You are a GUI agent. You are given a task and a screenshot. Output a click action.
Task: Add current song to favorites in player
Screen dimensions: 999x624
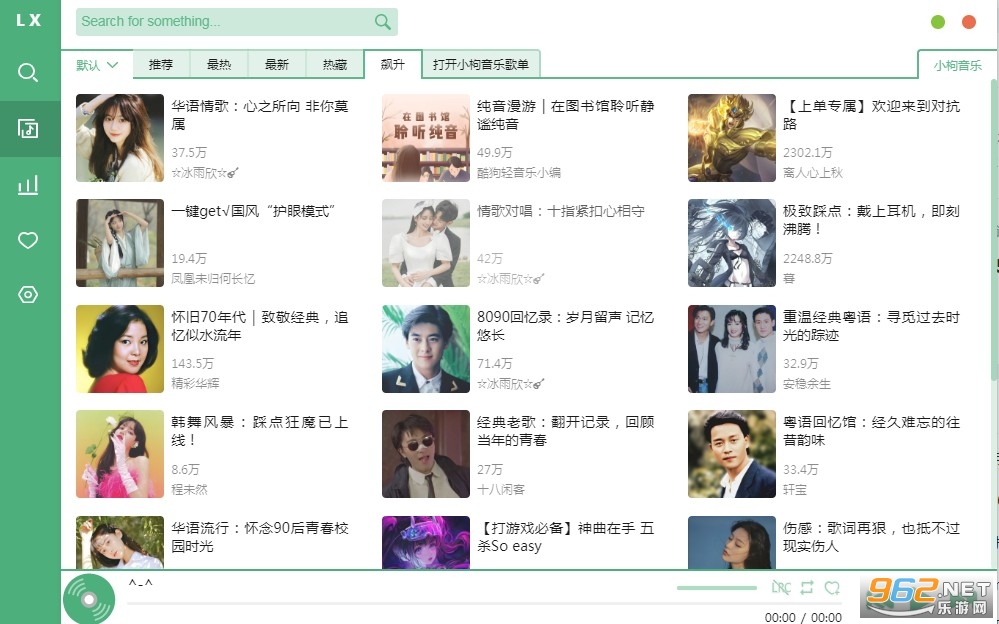(x=832, y=588)
